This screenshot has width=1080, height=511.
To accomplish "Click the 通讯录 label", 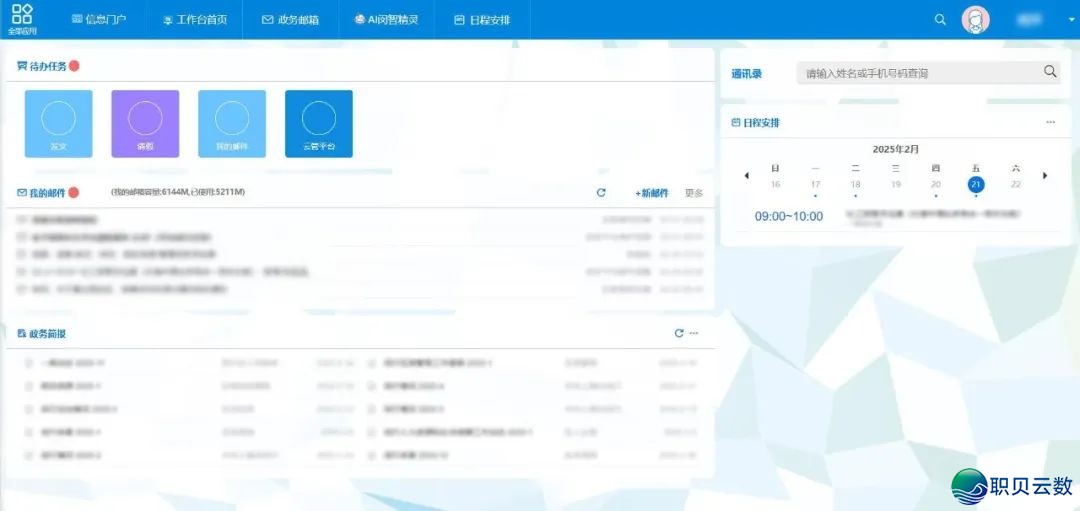I will tap(747, 74).
